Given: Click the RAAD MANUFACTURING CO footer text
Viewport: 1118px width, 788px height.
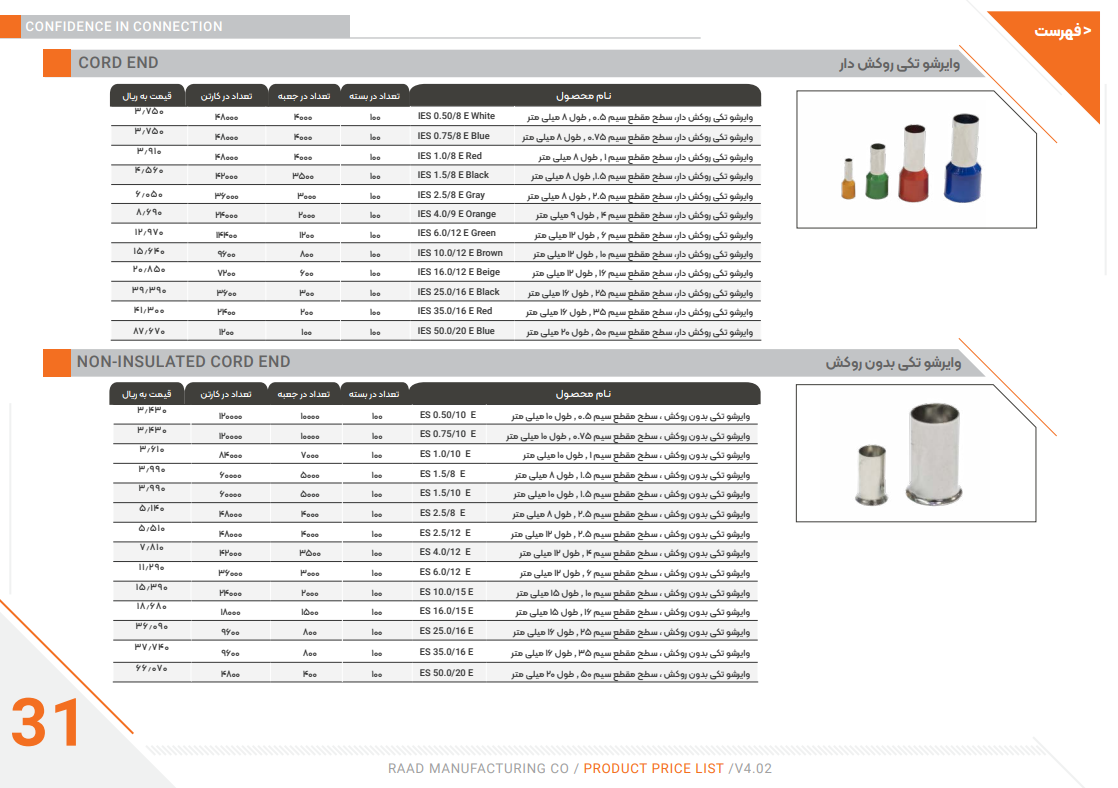Looking at the screenshot, I should (x=478, y=769).
